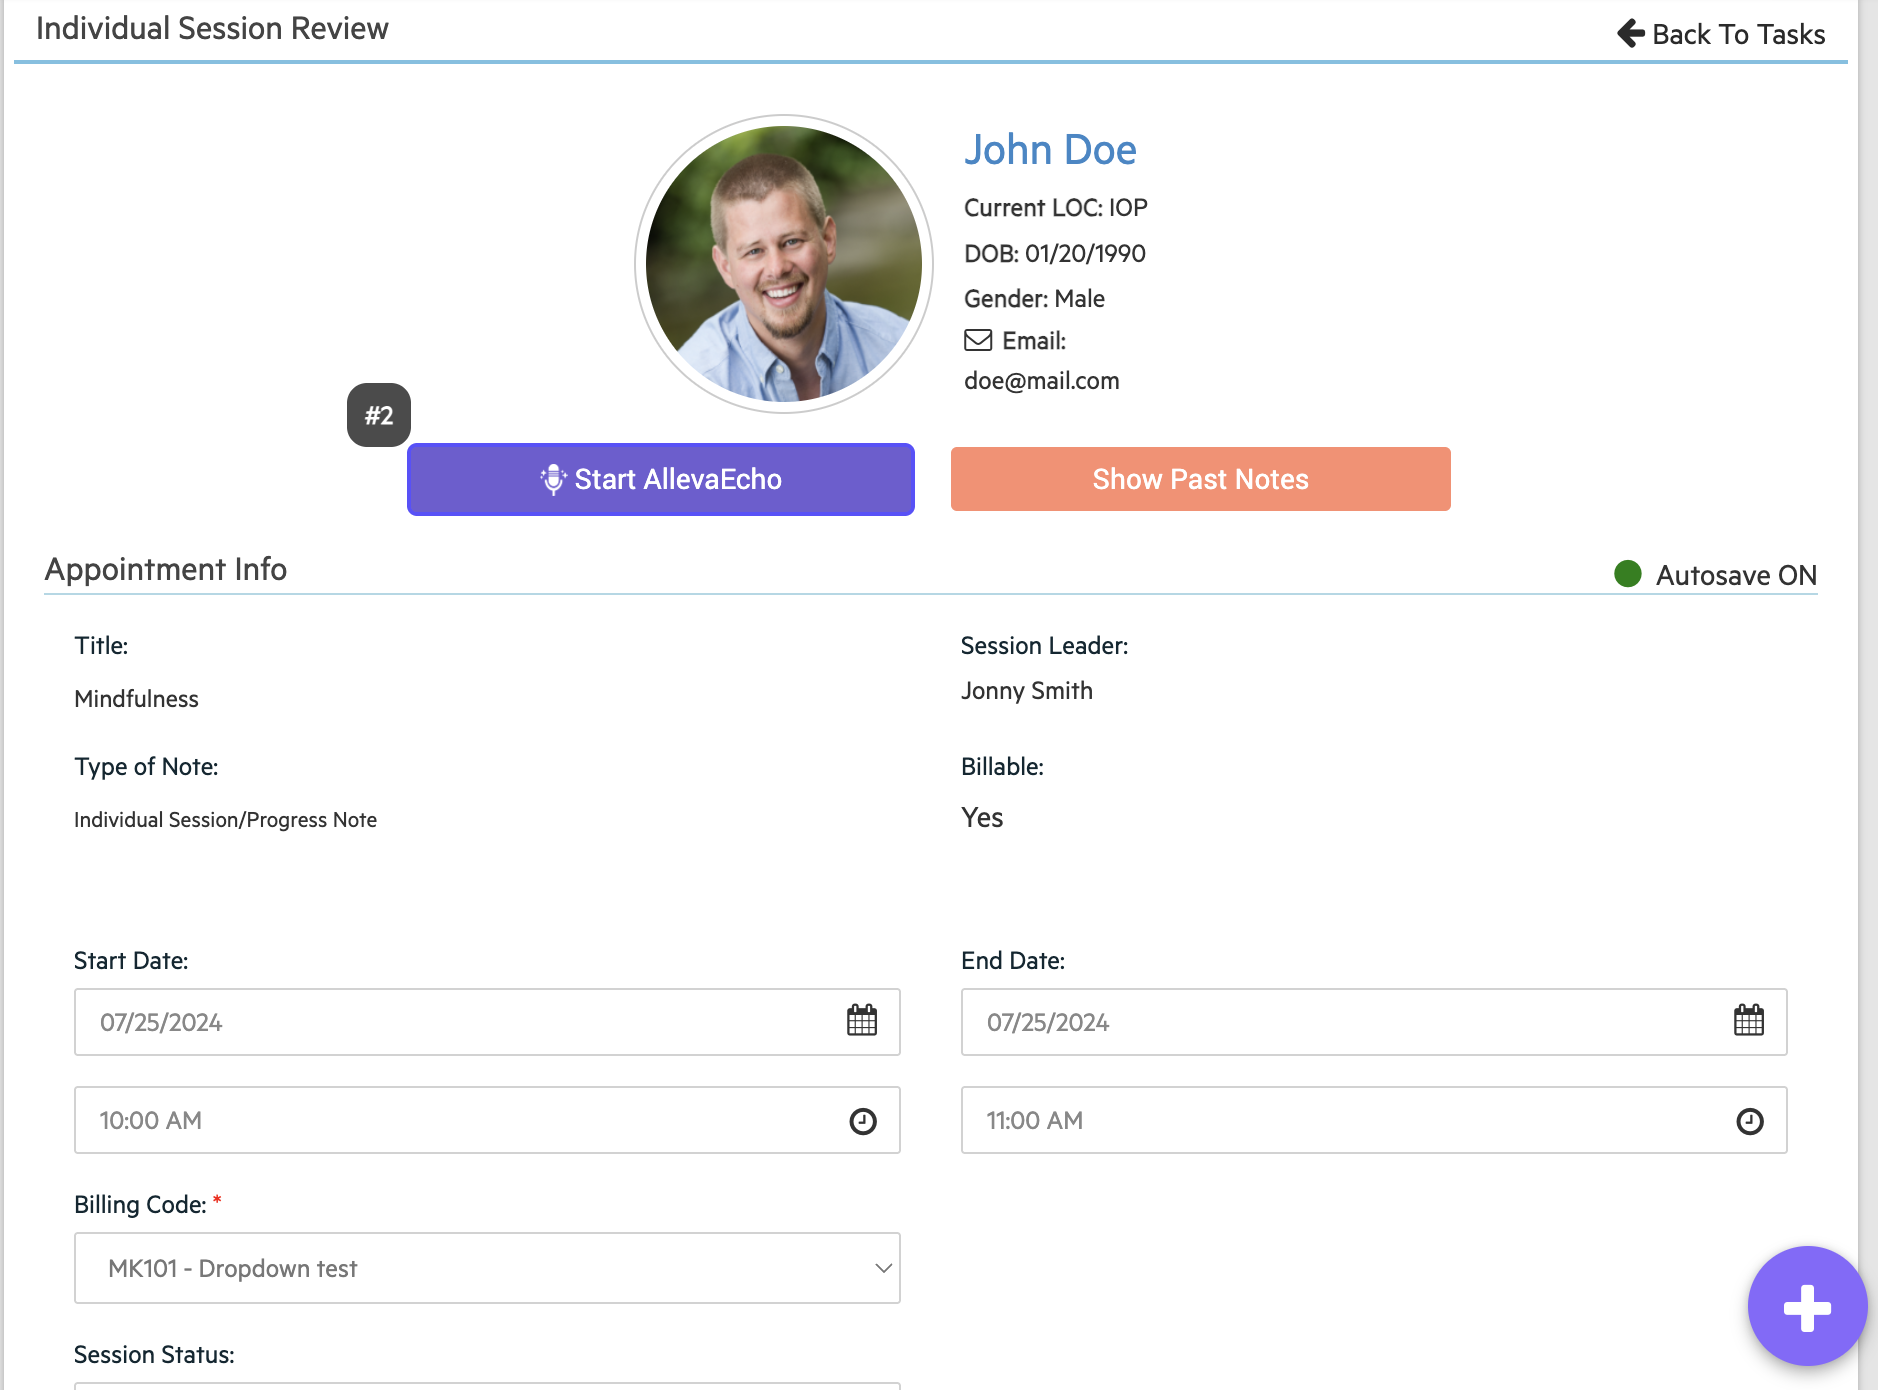Open John Doe's profile name link

click(x=1049, y=150)
